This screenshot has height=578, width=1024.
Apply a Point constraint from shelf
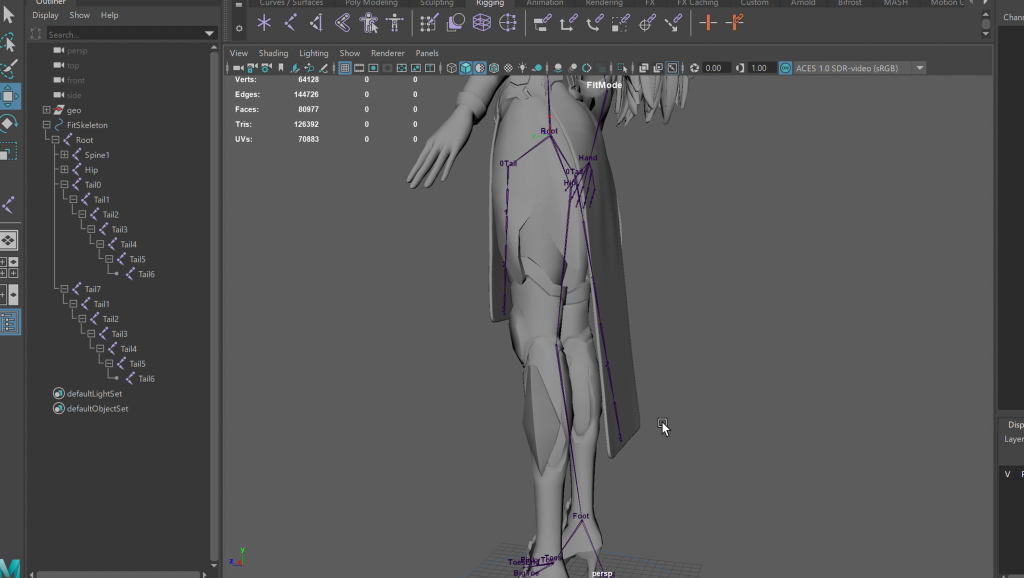click(x=568, y=23)
